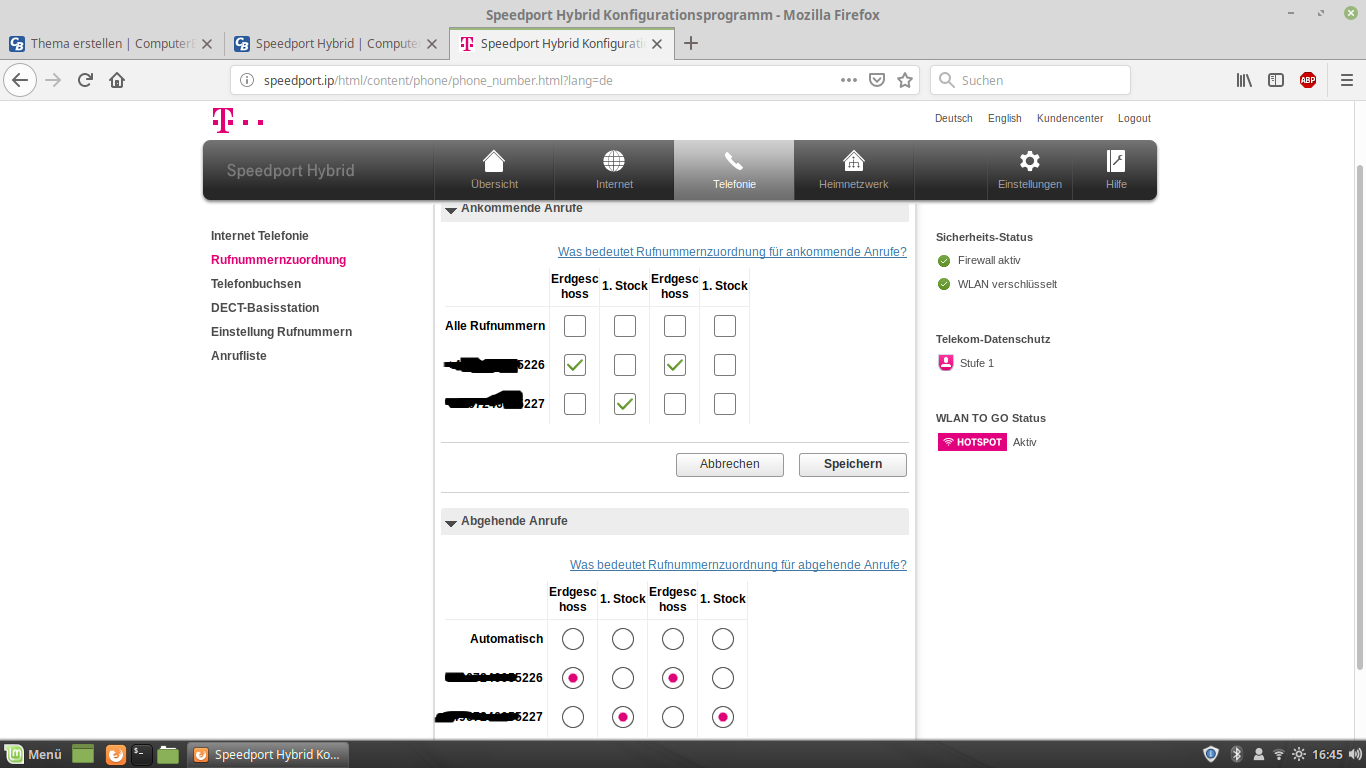This screenshot has width=1366, height=768.
Task: Open the Adblock Plus ABP extension icon
Action: (x=1308, y=80)
